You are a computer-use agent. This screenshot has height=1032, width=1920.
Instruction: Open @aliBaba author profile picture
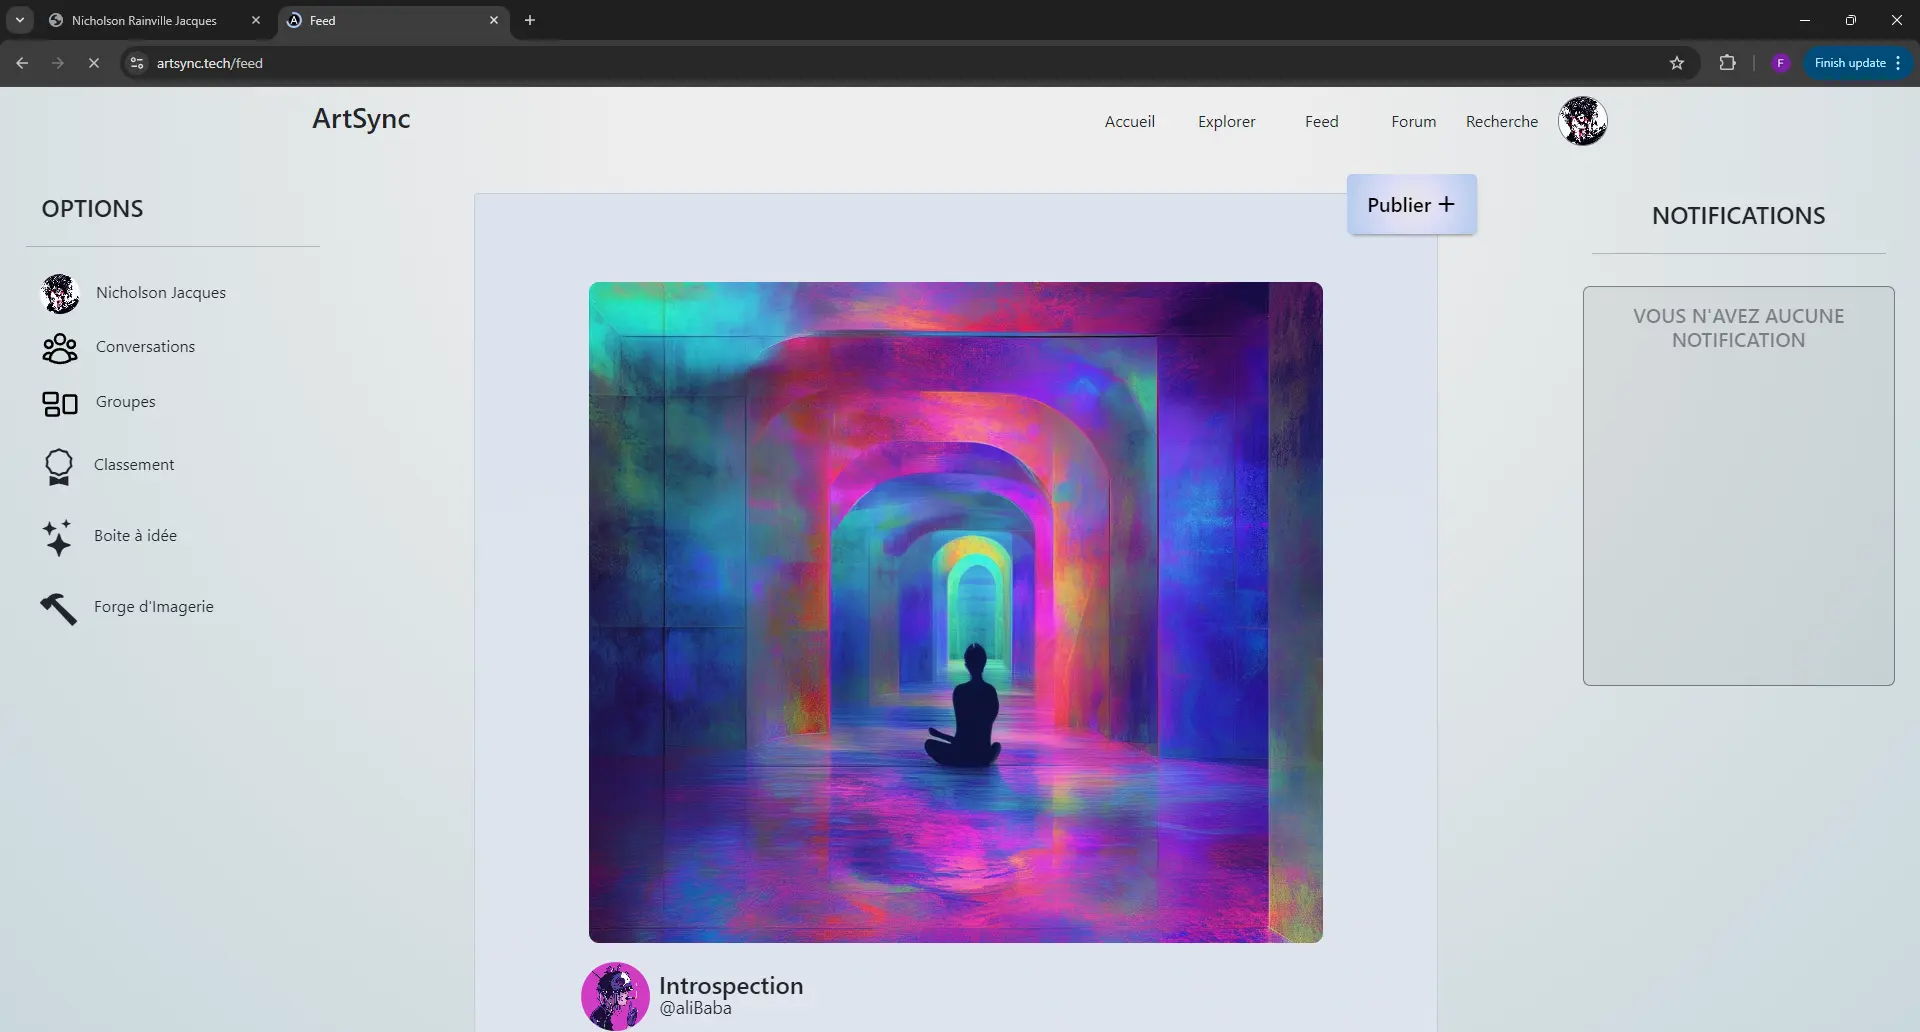(x=615, y=996)
